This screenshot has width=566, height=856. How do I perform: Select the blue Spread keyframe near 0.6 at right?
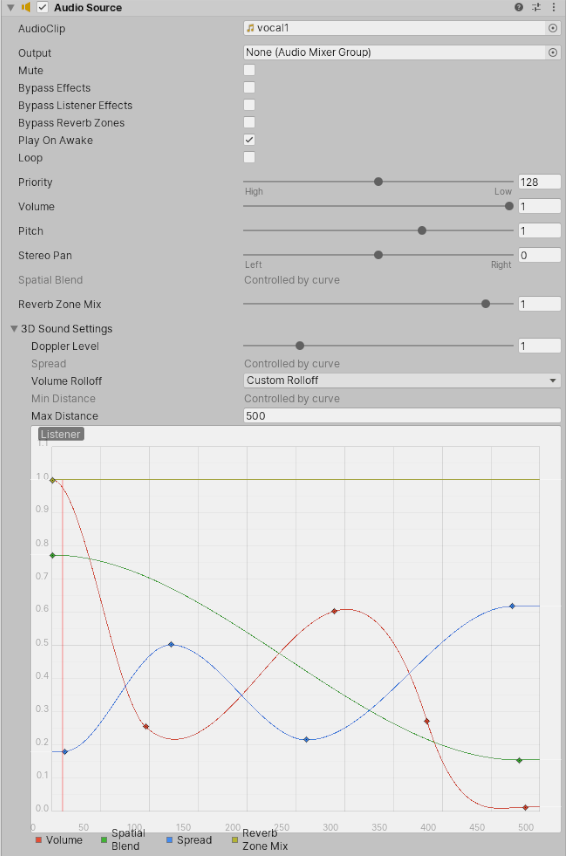coord(512,606)
